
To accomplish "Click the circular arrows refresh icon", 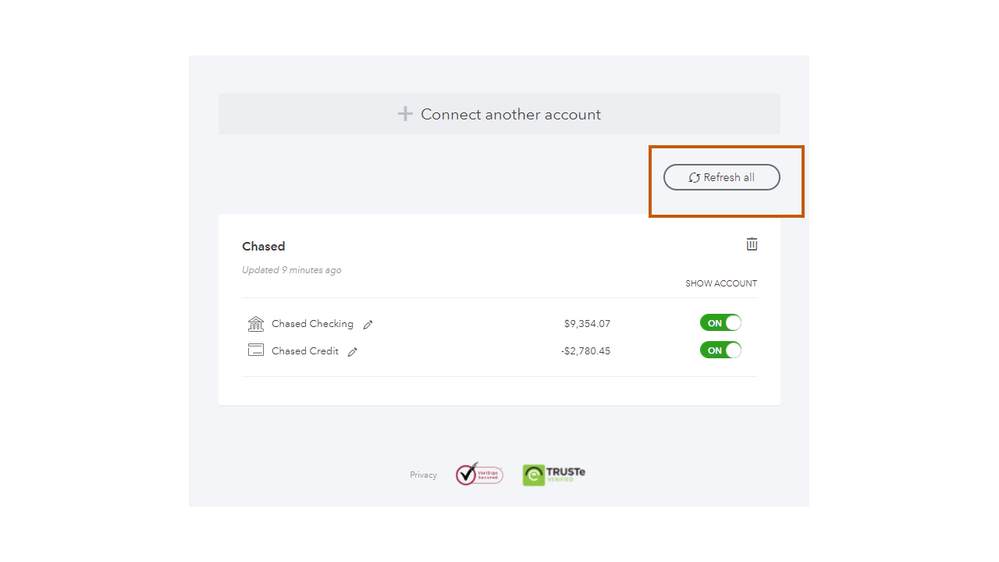I will 694,178.
